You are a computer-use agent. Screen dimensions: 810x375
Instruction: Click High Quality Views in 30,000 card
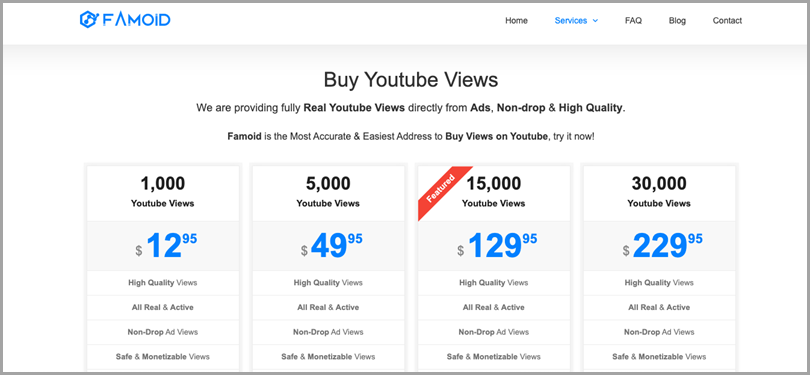[659, 283]
